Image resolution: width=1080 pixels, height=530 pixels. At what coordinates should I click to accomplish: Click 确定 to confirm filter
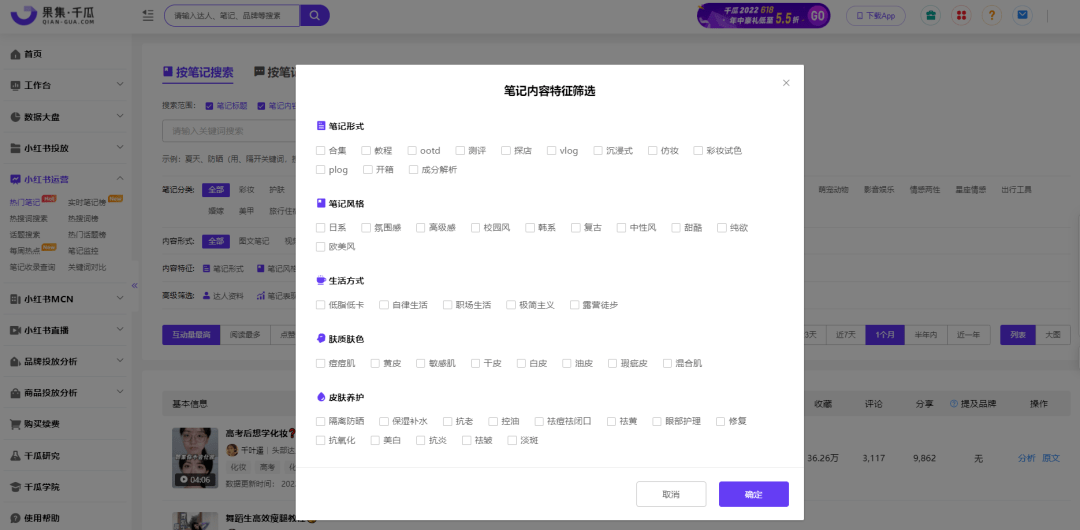754,494
